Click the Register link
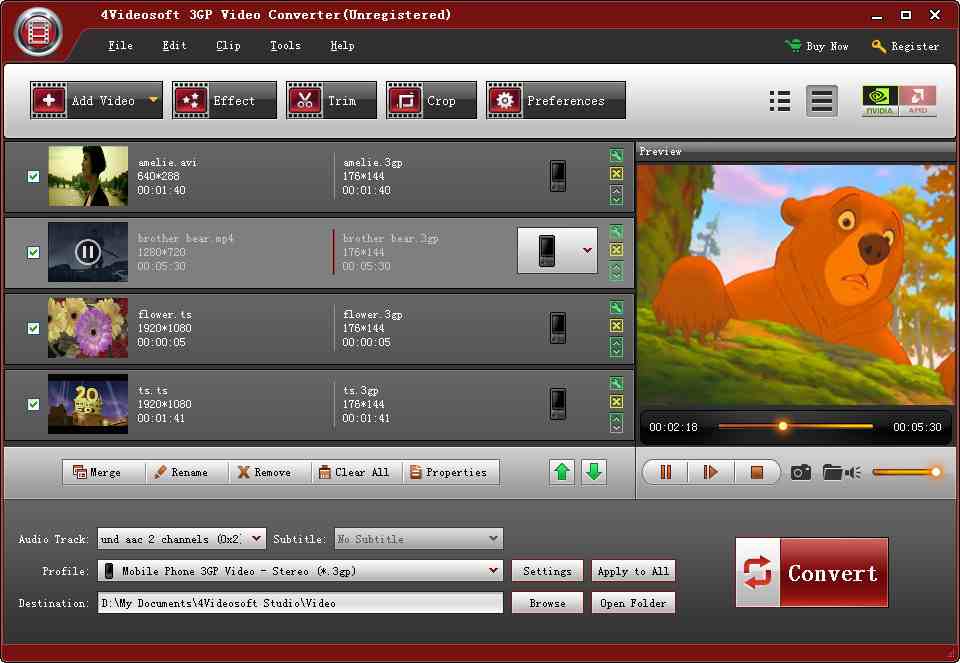The height and width of the screenshot is (663, 960). (905, 46)
